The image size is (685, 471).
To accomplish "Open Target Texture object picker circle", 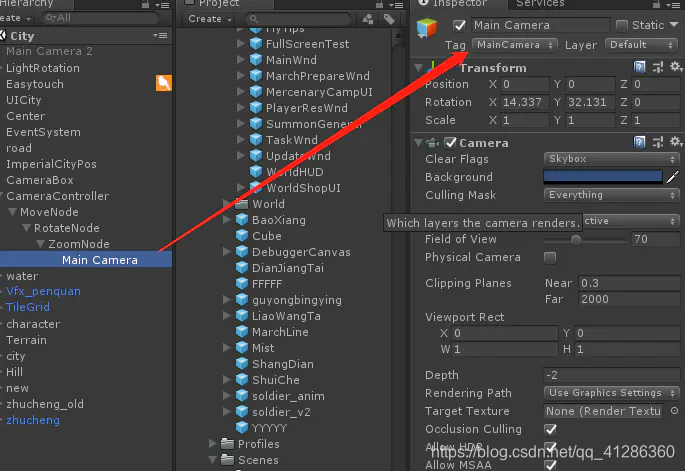I will [x=675, y=411].
